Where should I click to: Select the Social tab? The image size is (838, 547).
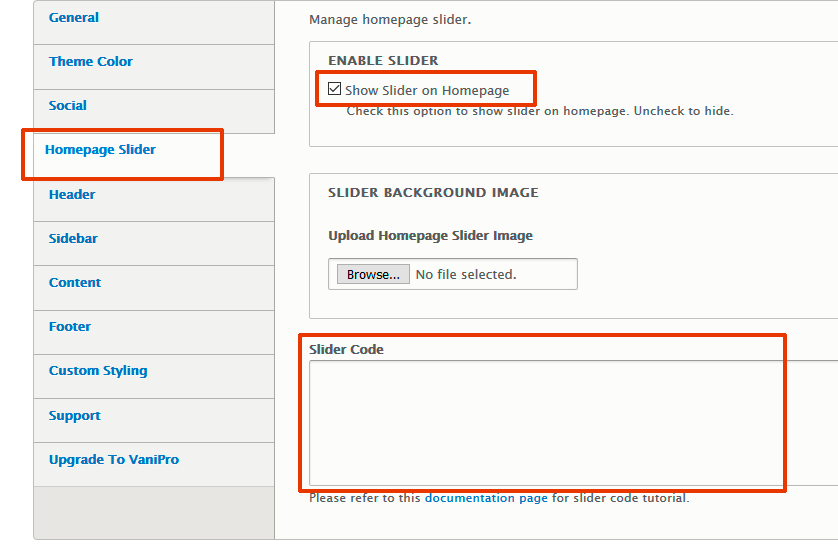point(68,106)
